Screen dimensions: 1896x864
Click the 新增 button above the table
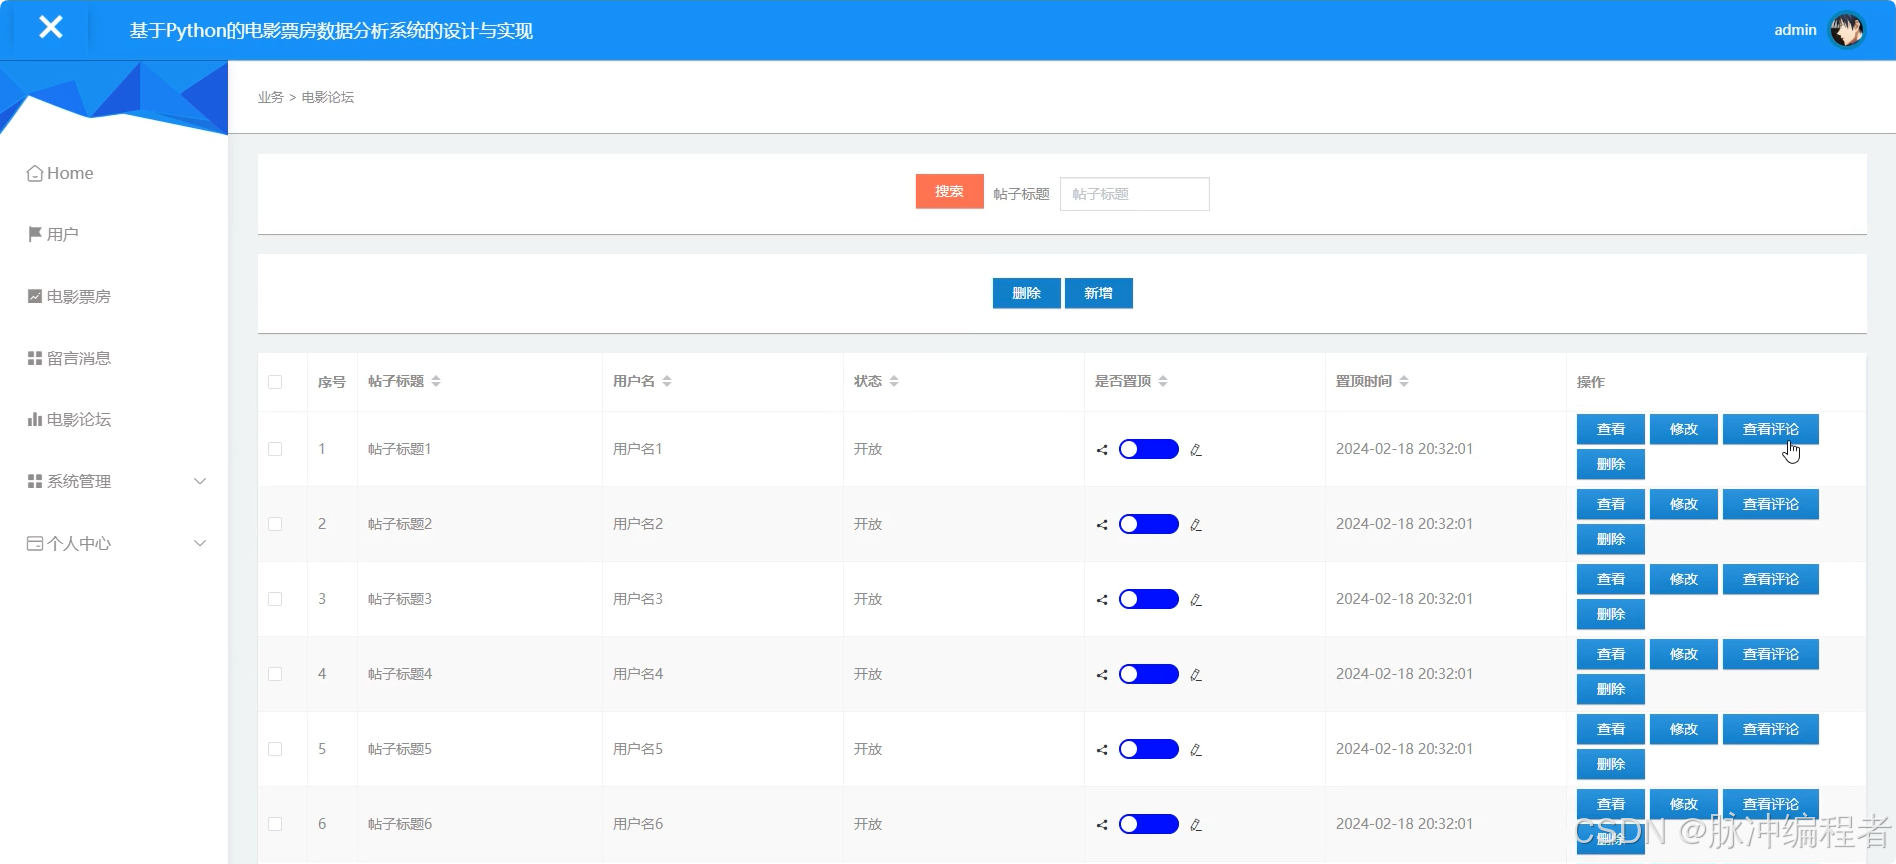coord(1098,293)
